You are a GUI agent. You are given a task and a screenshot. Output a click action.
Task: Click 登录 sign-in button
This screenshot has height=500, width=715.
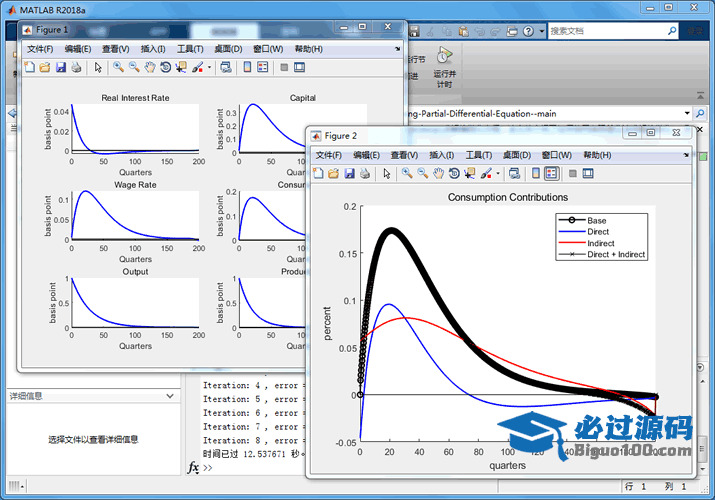tap(695, 31)
